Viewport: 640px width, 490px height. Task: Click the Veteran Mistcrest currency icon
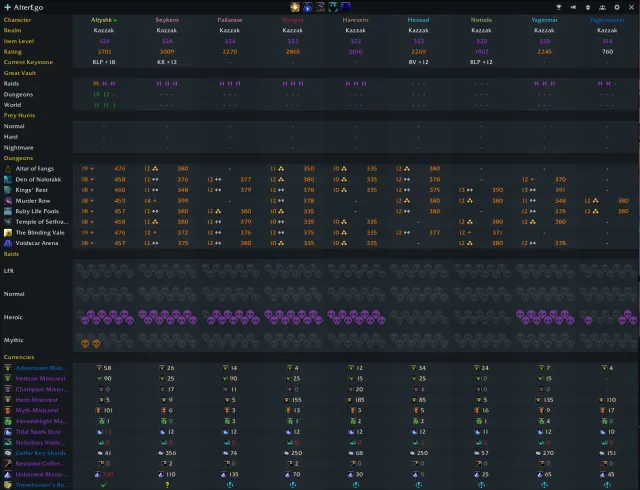pos(8,379)
